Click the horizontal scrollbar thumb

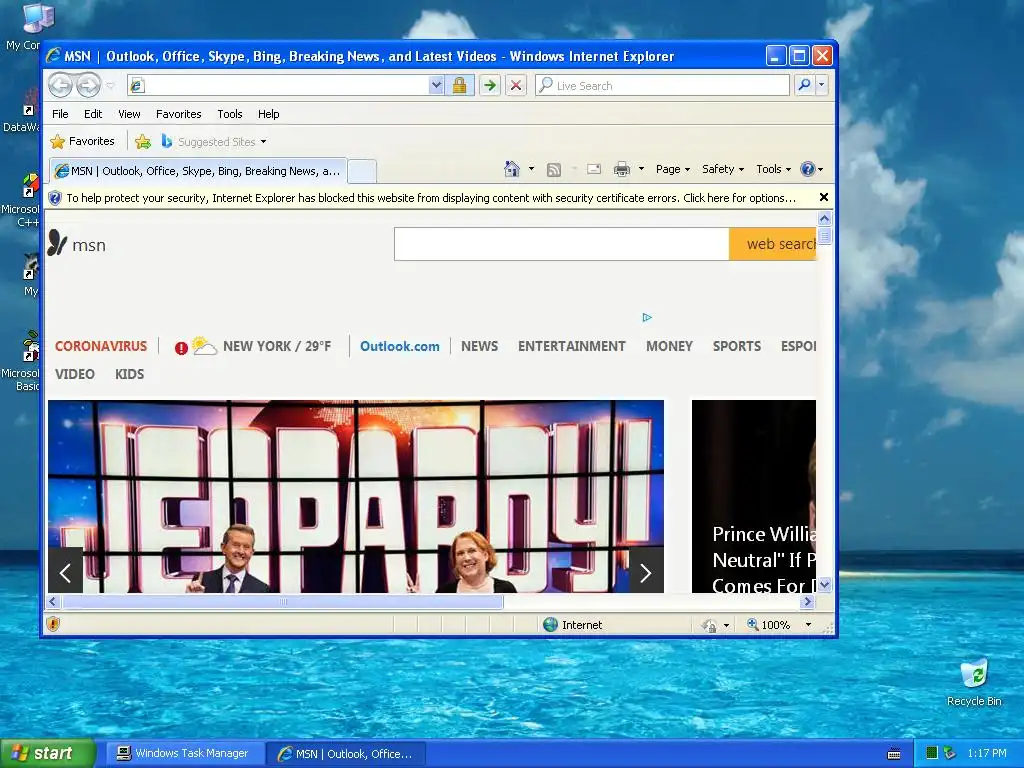coord(283,601)
